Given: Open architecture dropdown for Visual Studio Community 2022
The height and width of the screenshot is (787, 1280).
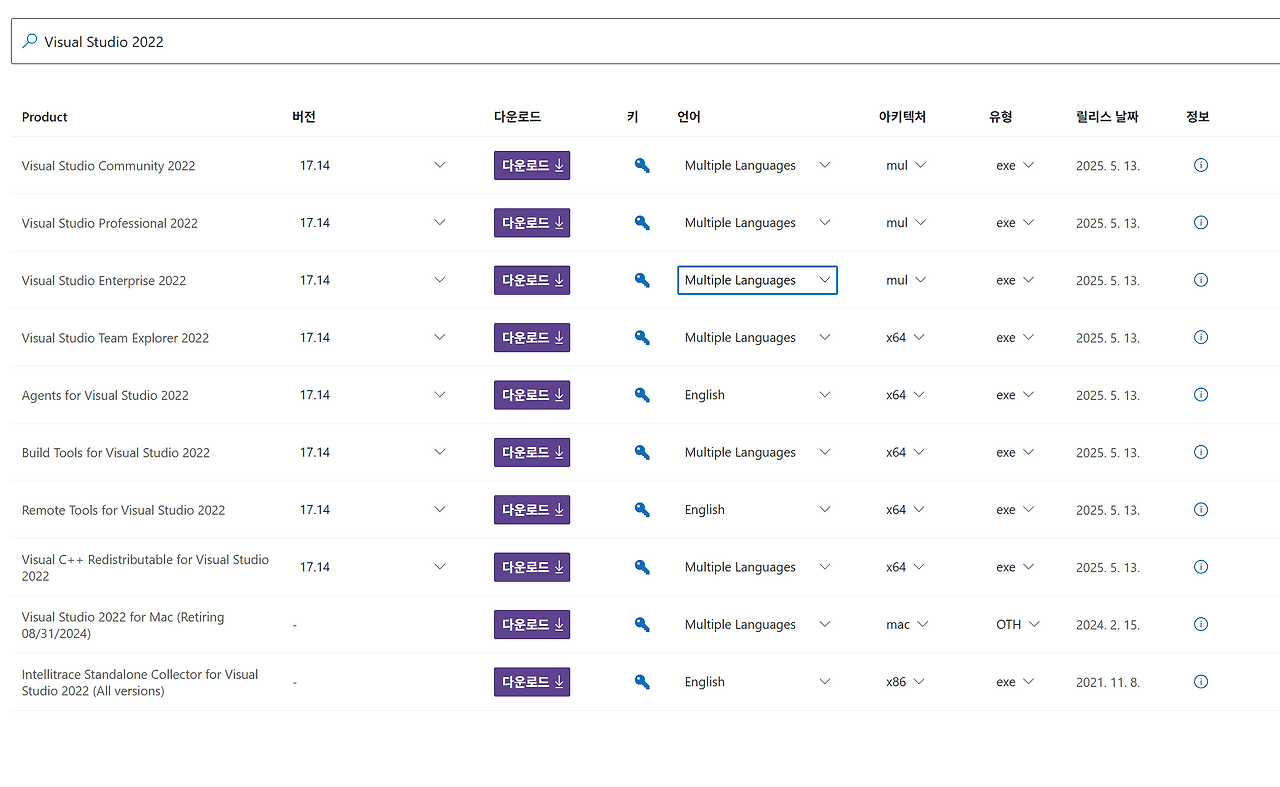Looking at the screenshot, I should click(x=906, y=165).
